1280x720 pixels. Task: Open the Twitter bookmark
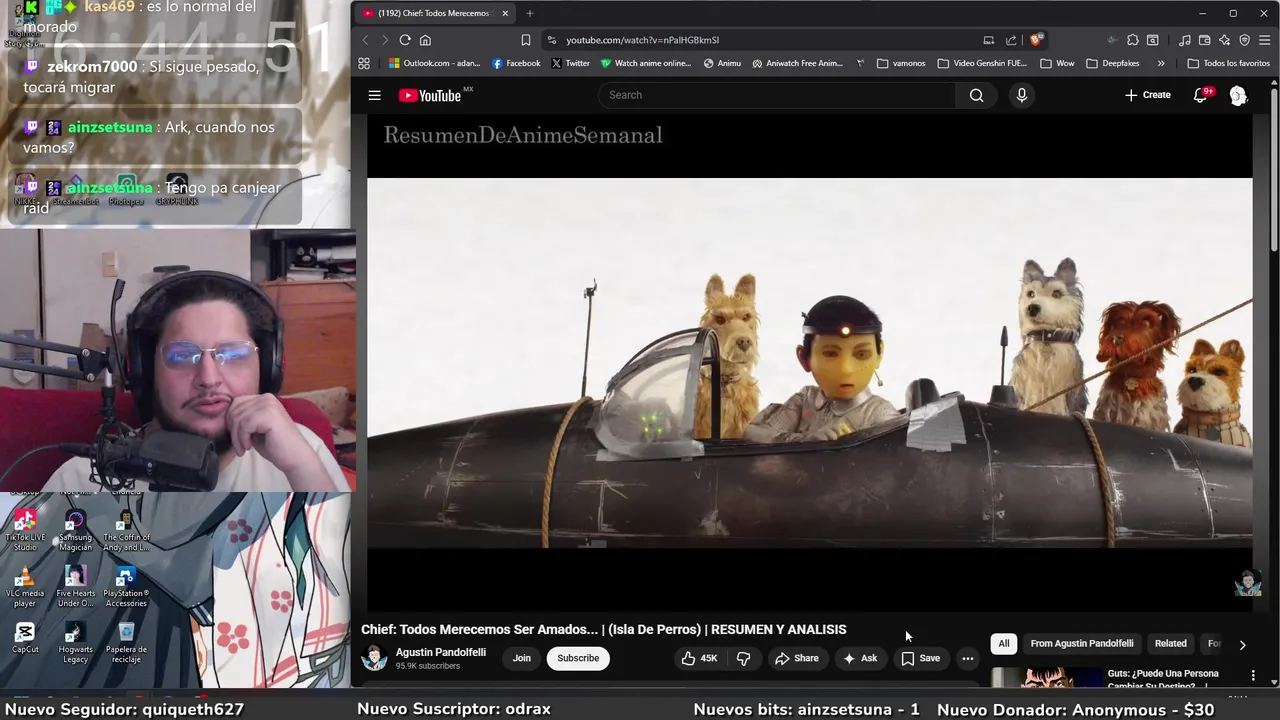click(x=570, y=63)
